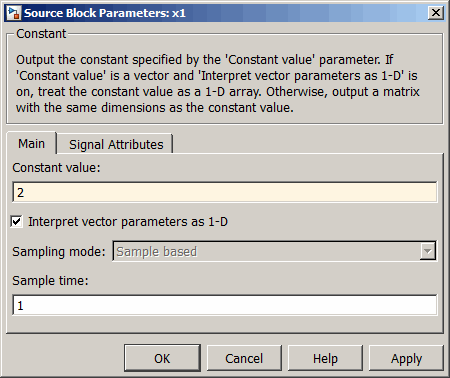The image size is (450, 378).
Task: Click the Cancel button
Action: (x=244, y=358)
